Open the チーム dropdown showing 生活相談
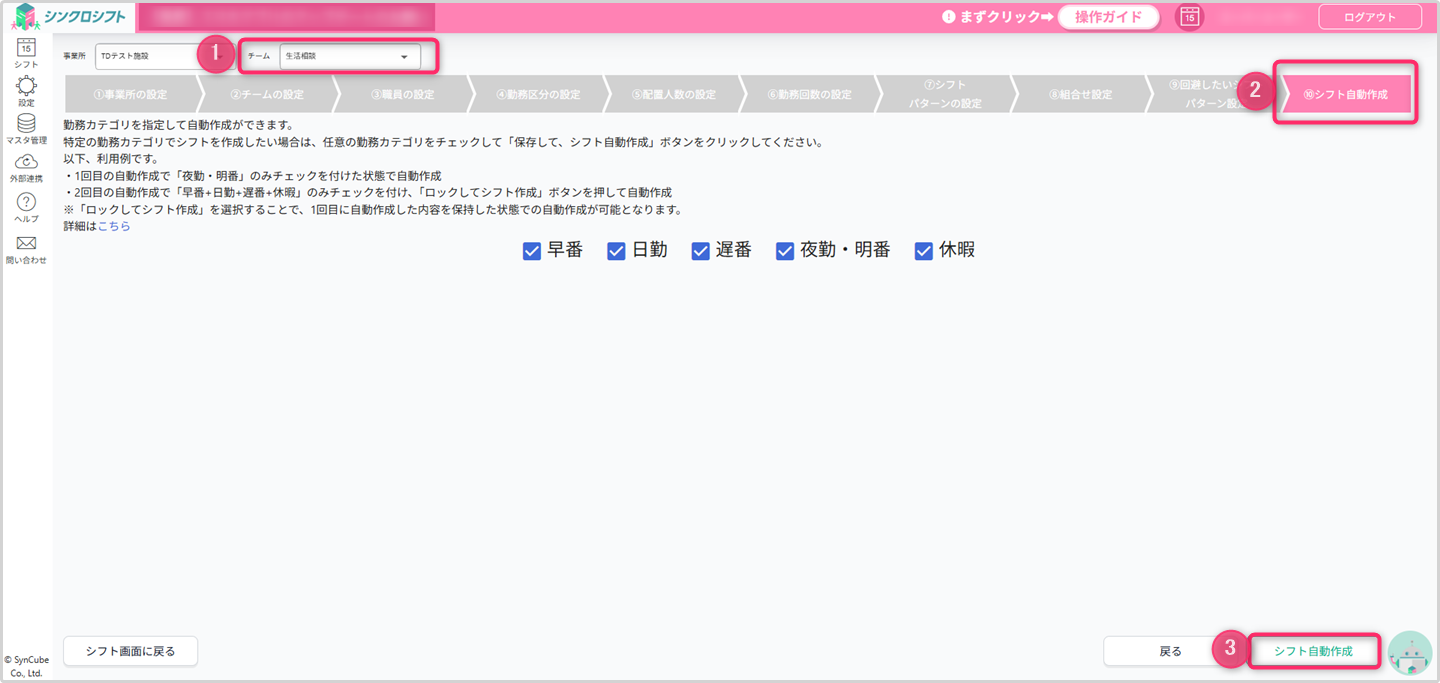 (350, 57)
